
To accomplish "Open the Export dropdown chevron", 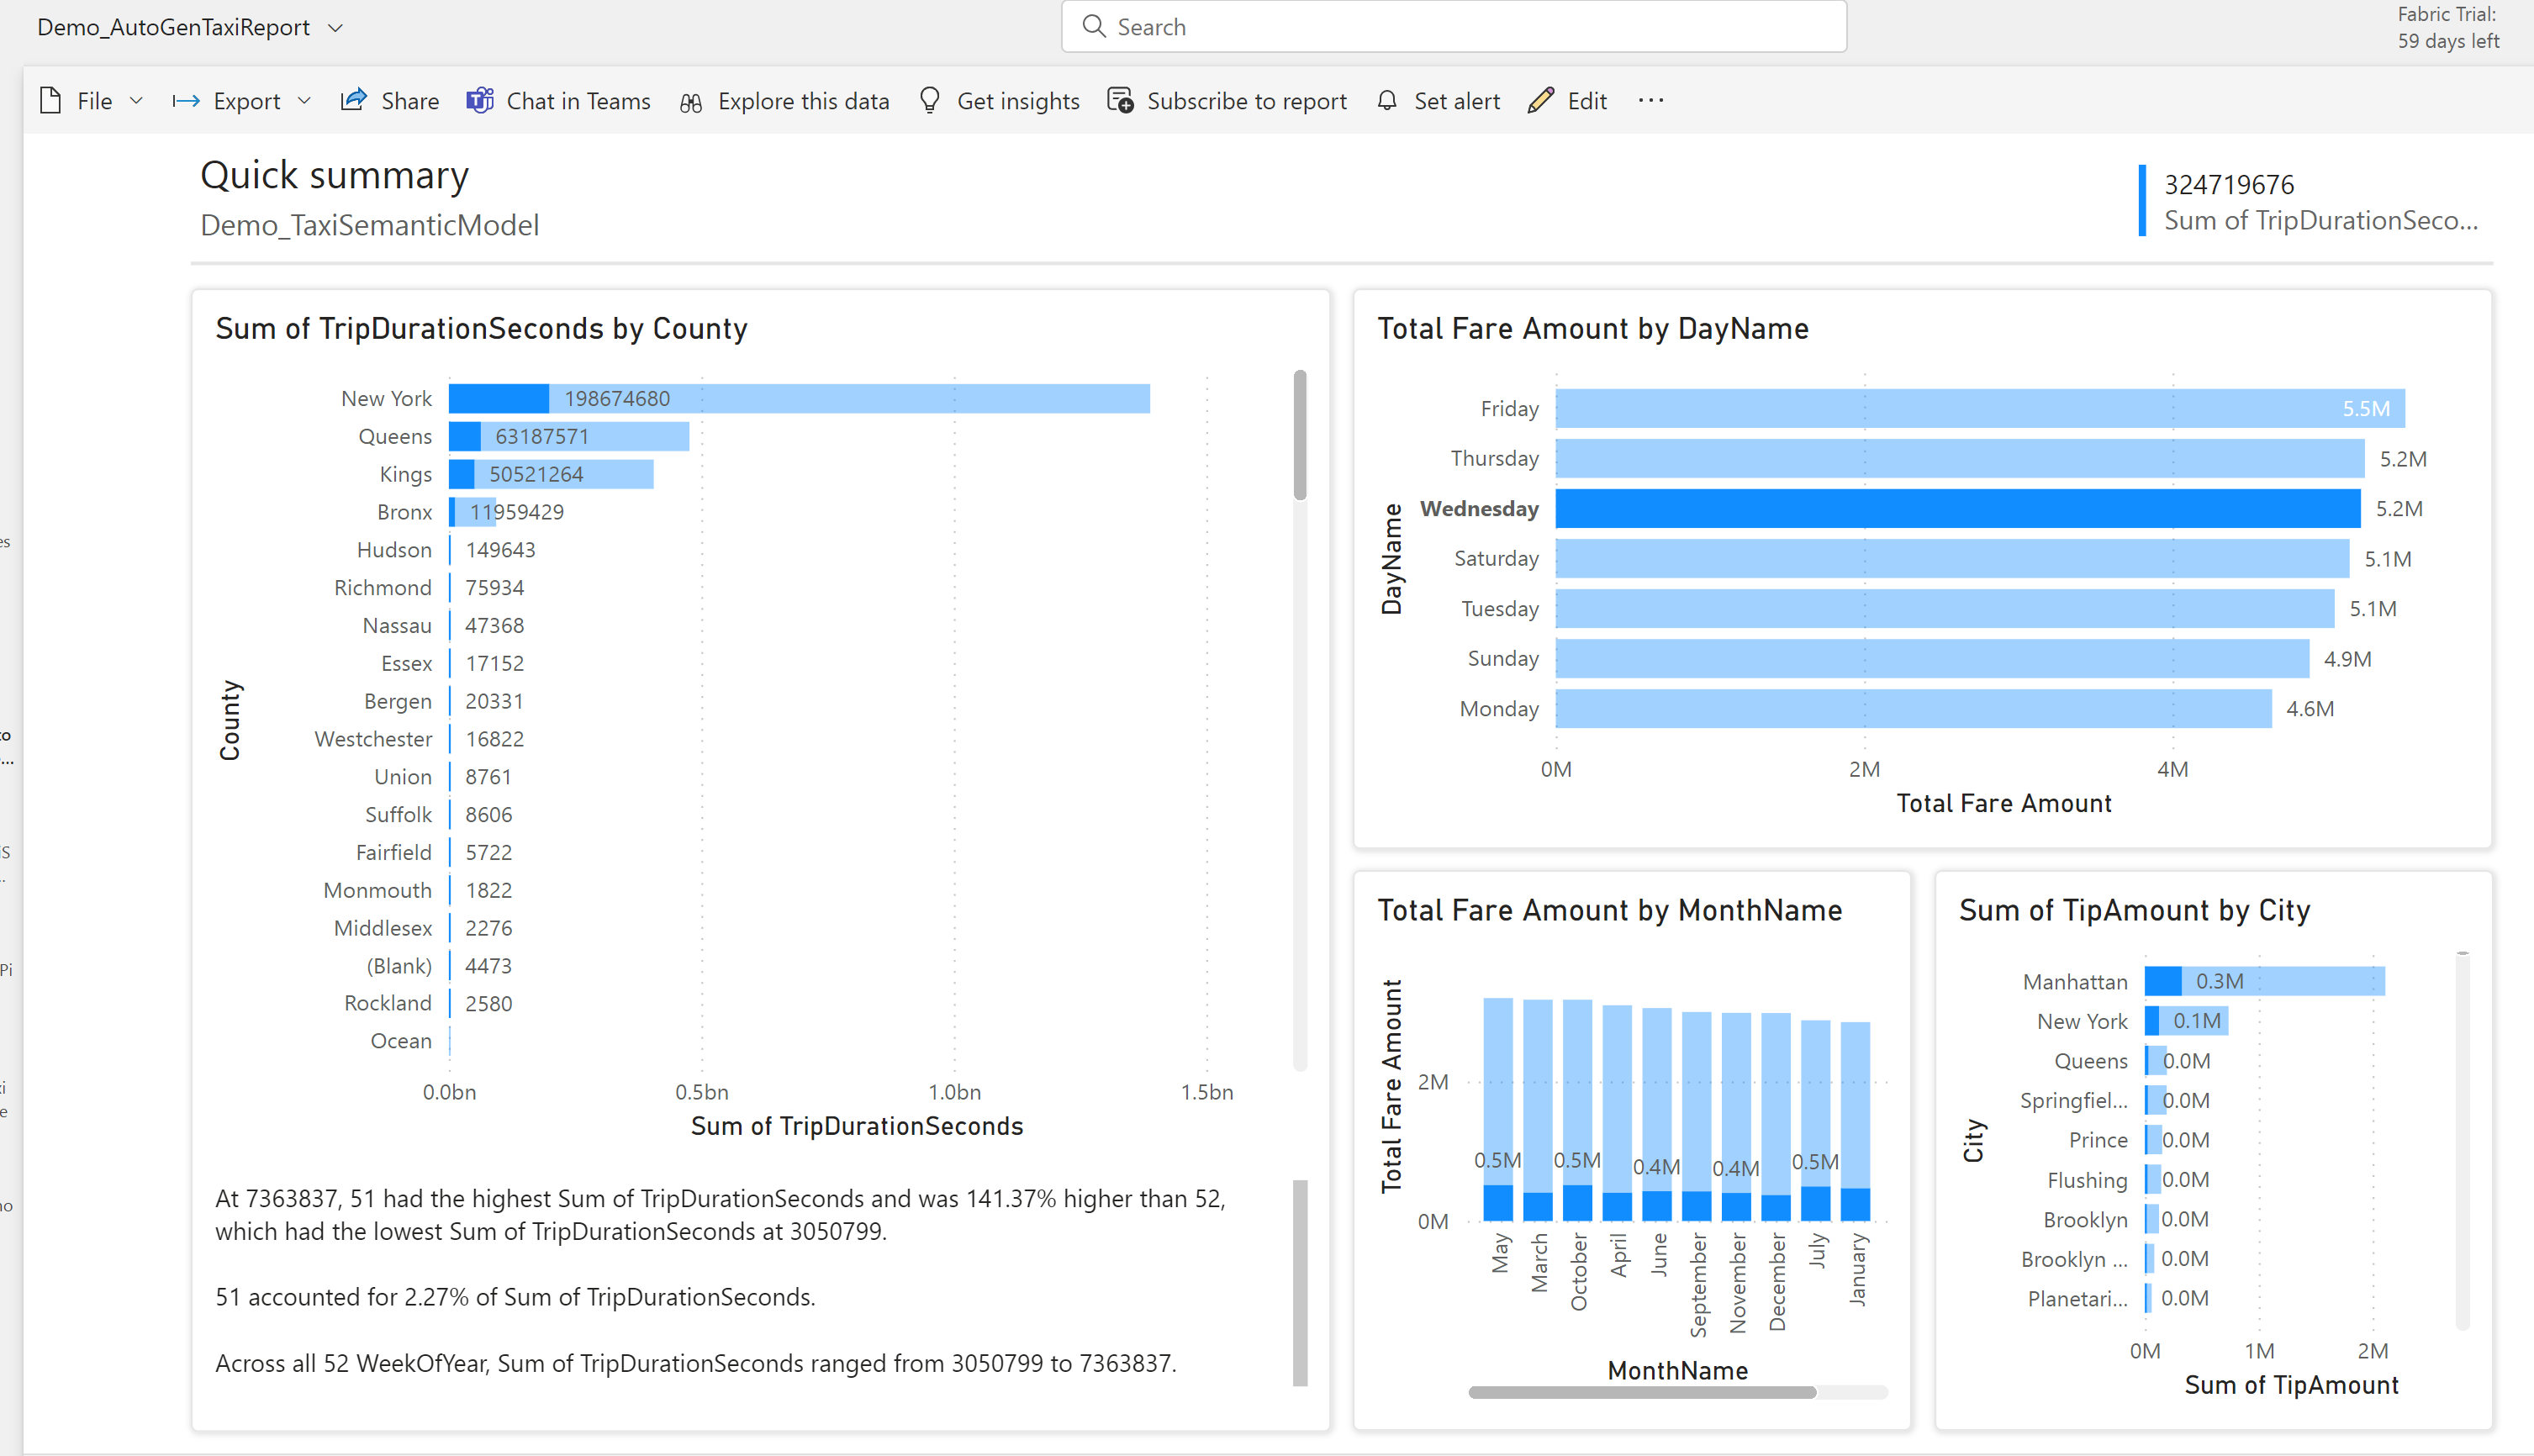I will coord(304,100).
